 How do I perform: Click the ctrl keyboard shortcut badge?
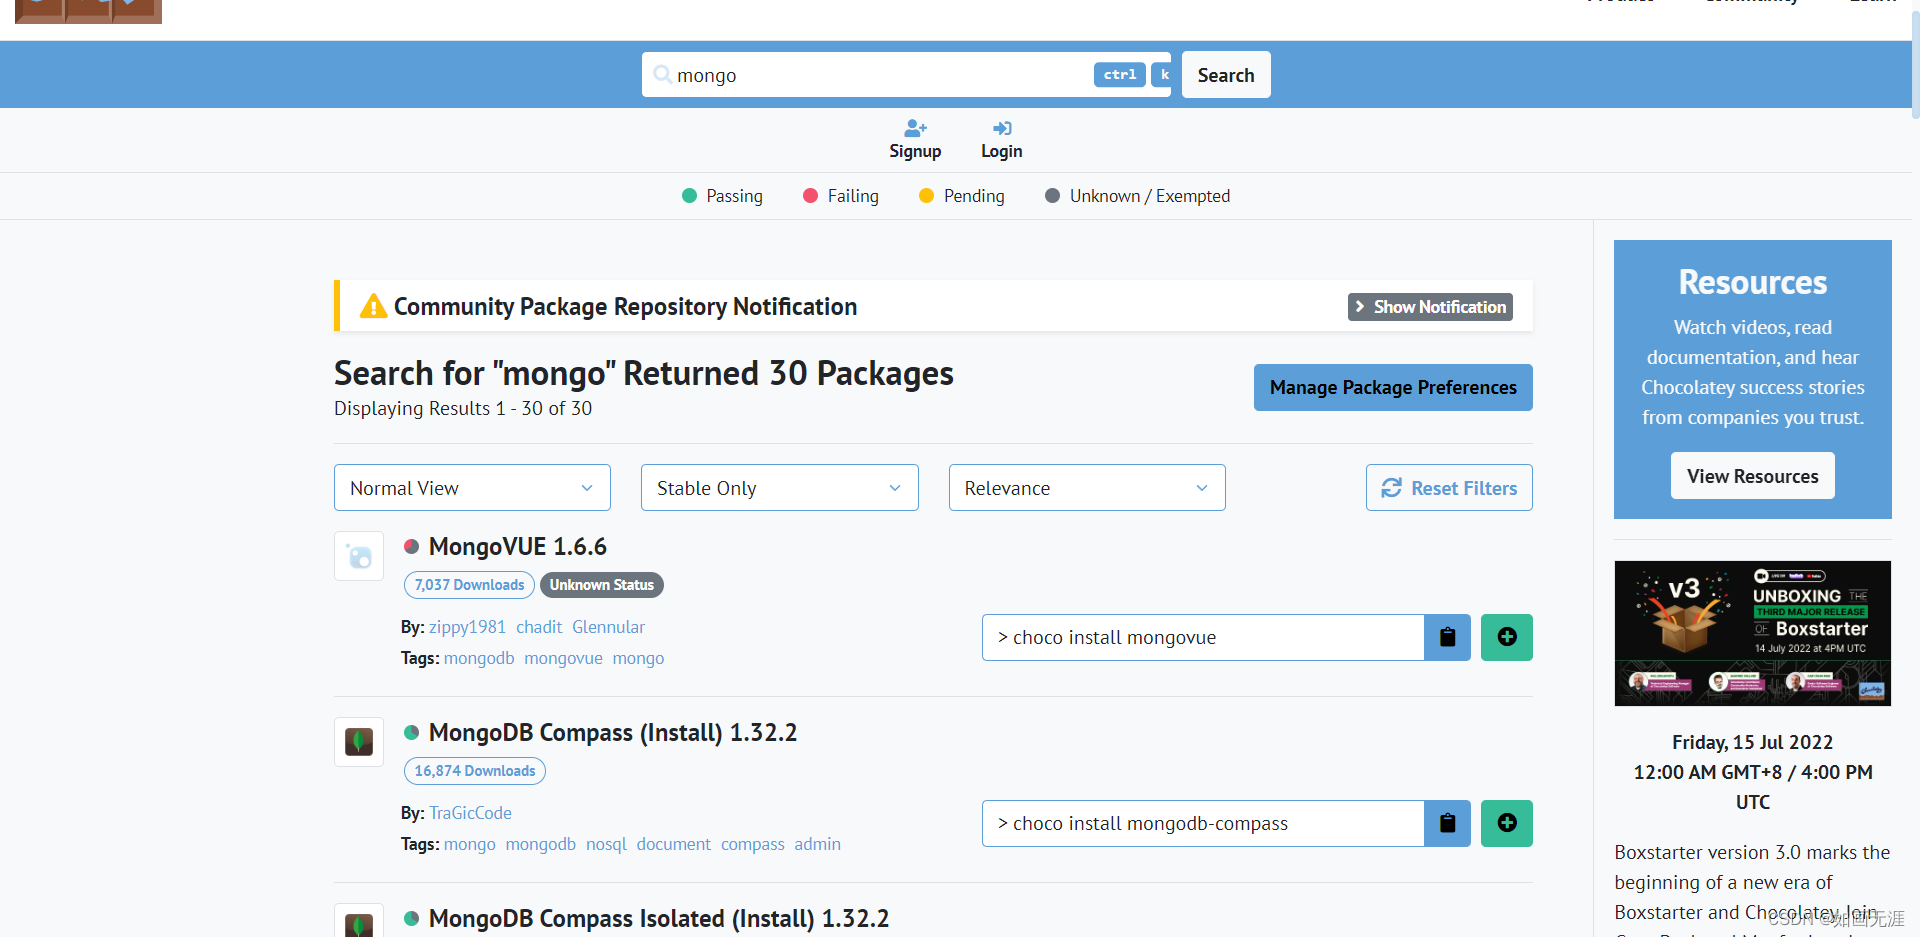point(1119,75)
